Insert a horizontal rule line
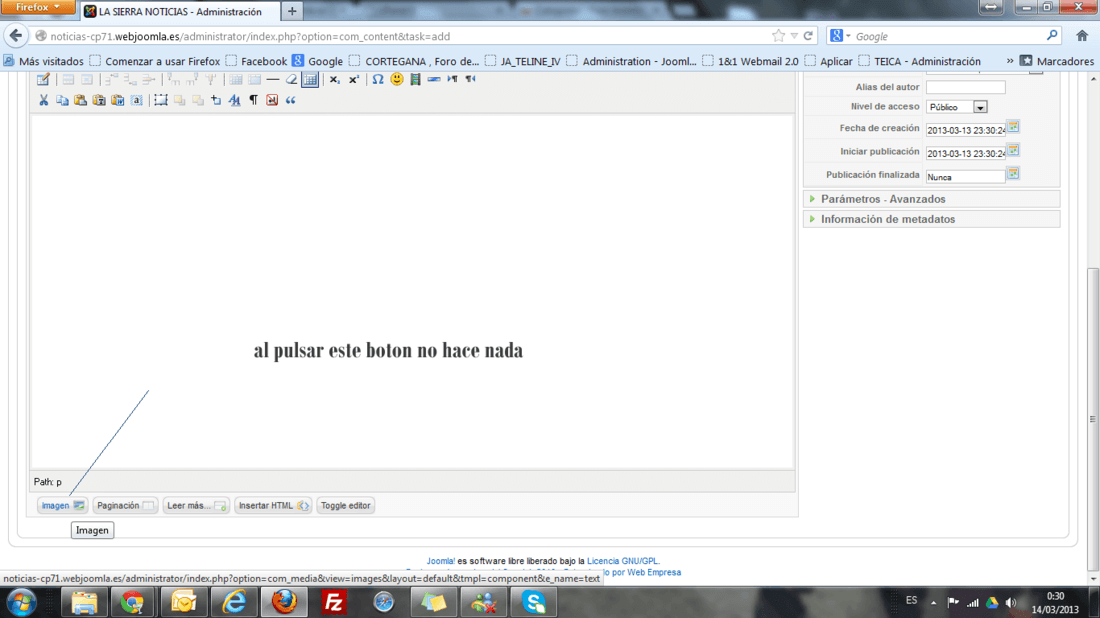This screenshot has width=1100, height=618. [x=273, y=79]
